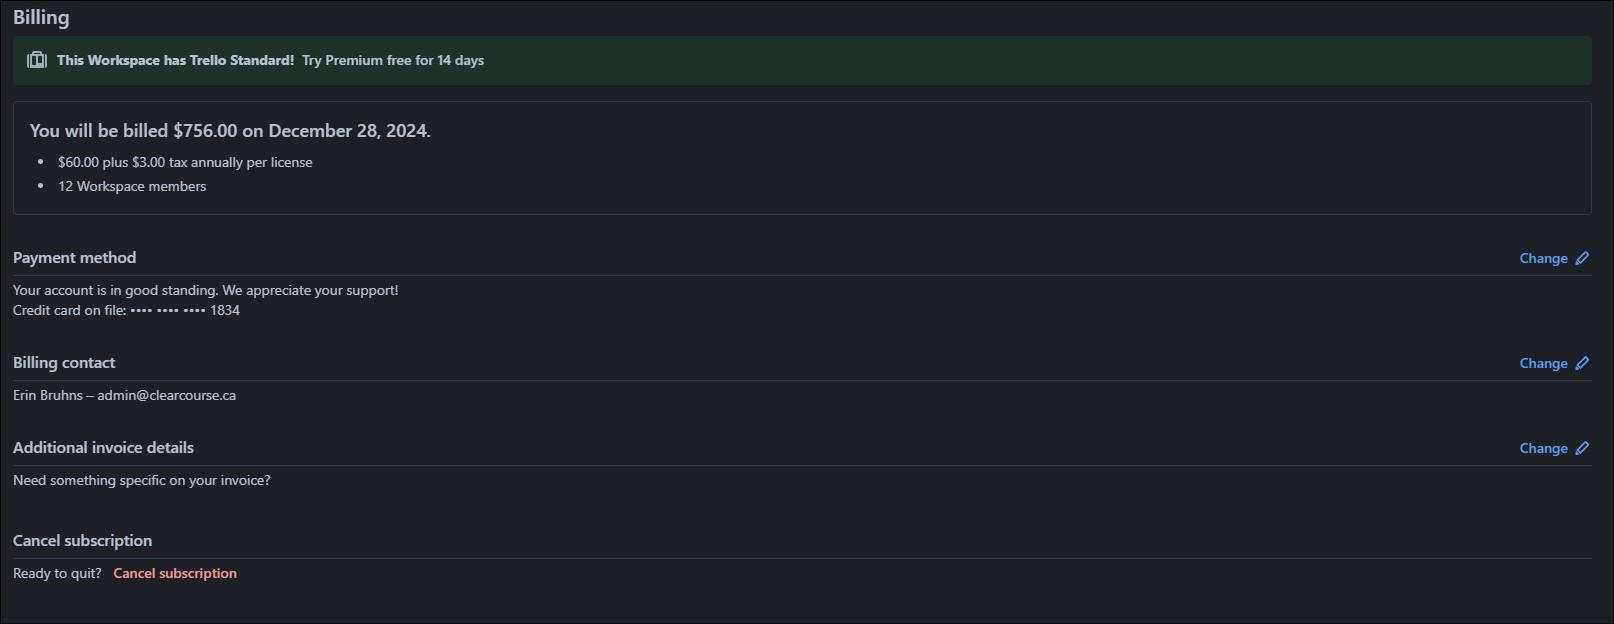Click the admin@clearcourse.ca email address
This screenshot has width=1614, height=624.
pos(166,395)
